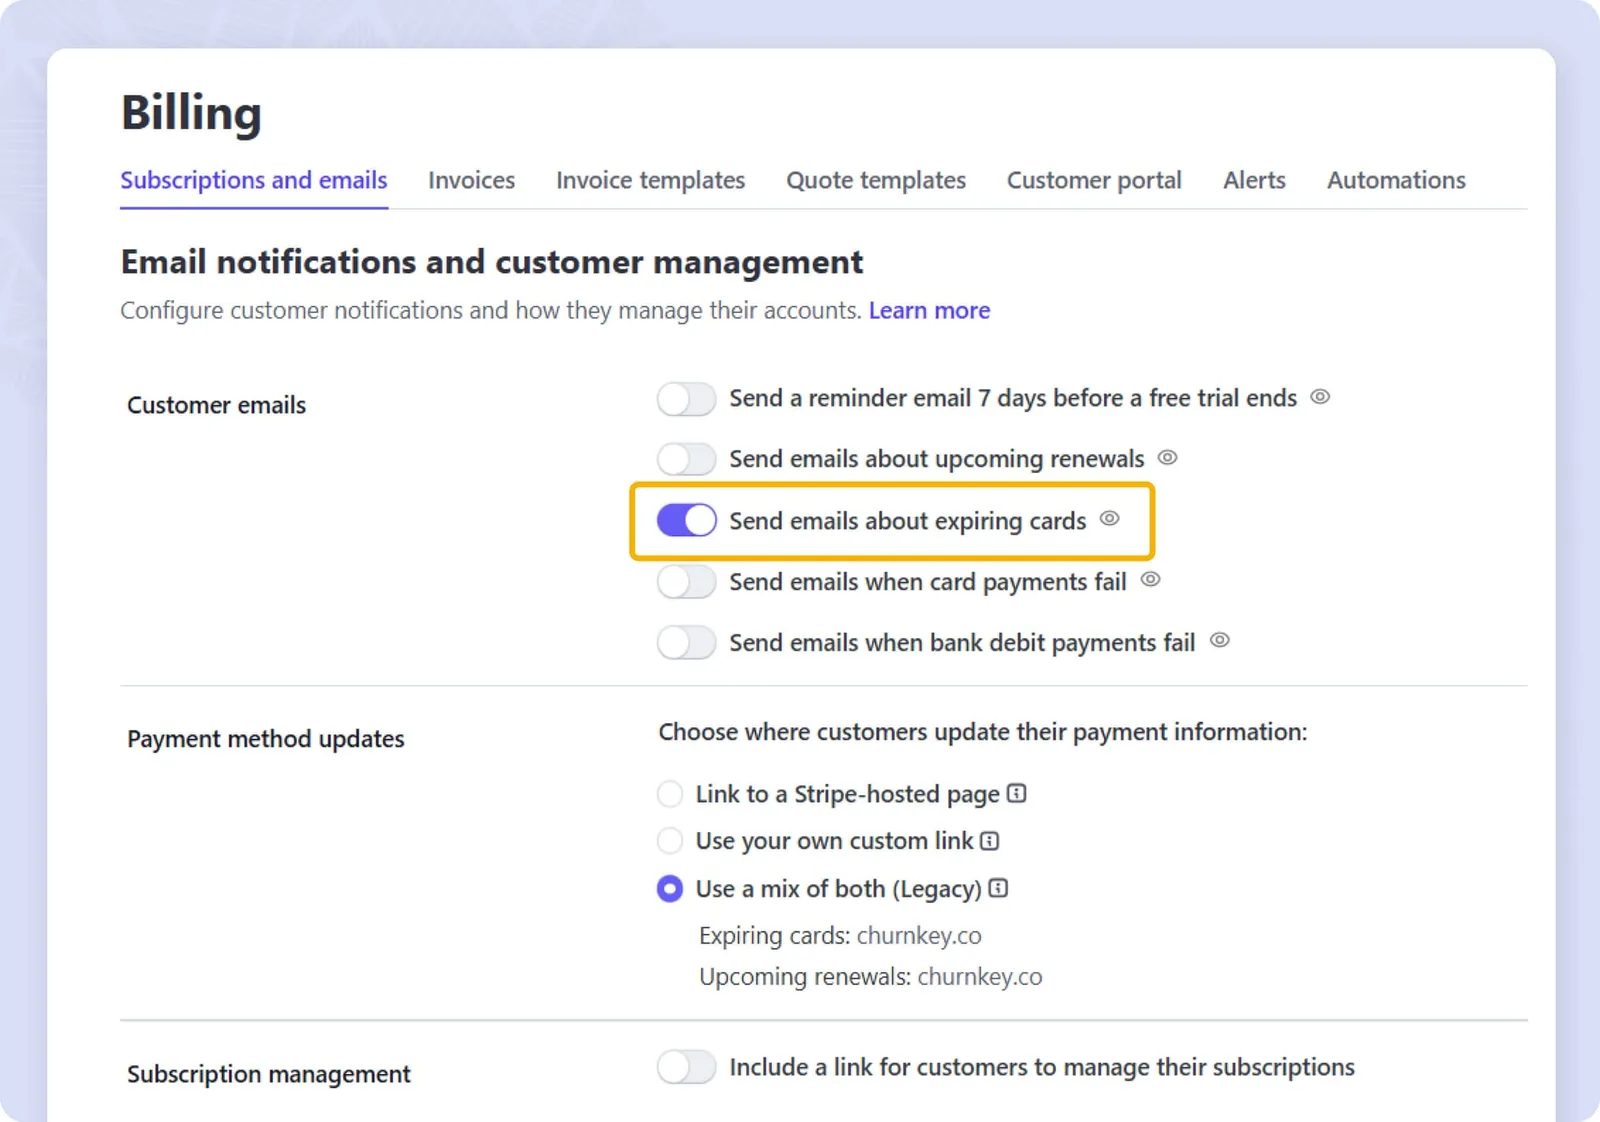Open the Subscriptions and emails tab
1600x1122 pixels.
point(254,180)
